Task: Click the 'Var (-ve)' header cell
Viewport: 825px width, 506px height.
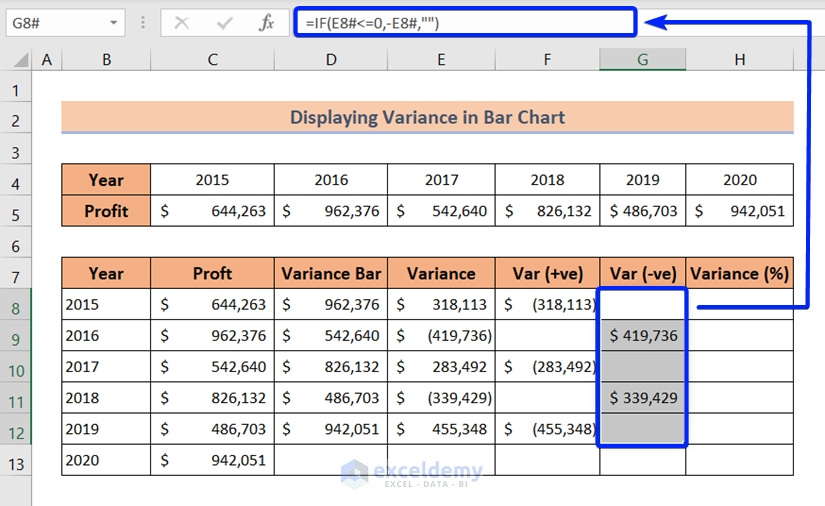Action: 642,274
